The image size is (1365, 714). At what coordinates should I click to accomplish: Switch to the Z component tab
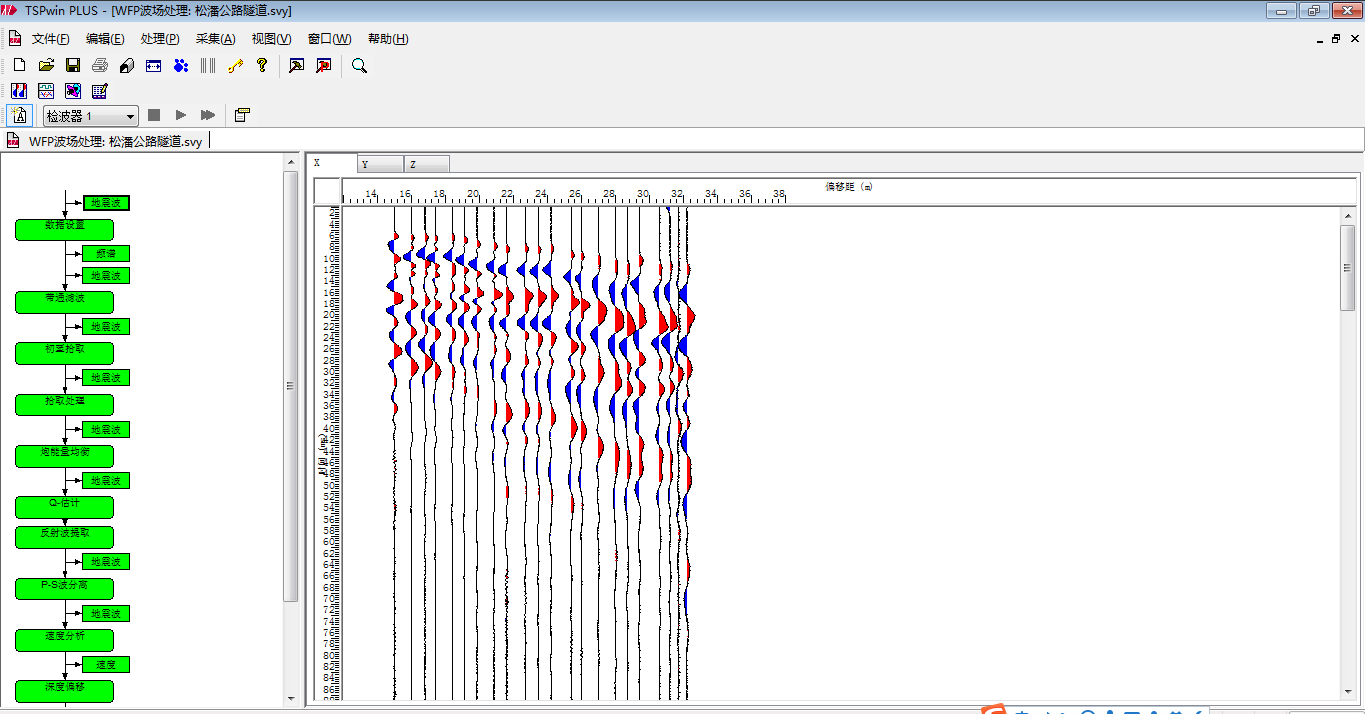pyautogui.click(x=427, y=164)
